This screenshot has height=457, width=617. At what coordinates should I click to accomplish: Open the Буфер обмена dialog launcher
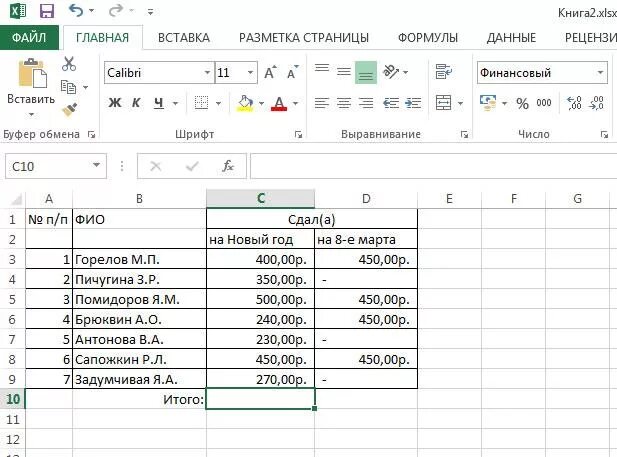pos(91,135)
